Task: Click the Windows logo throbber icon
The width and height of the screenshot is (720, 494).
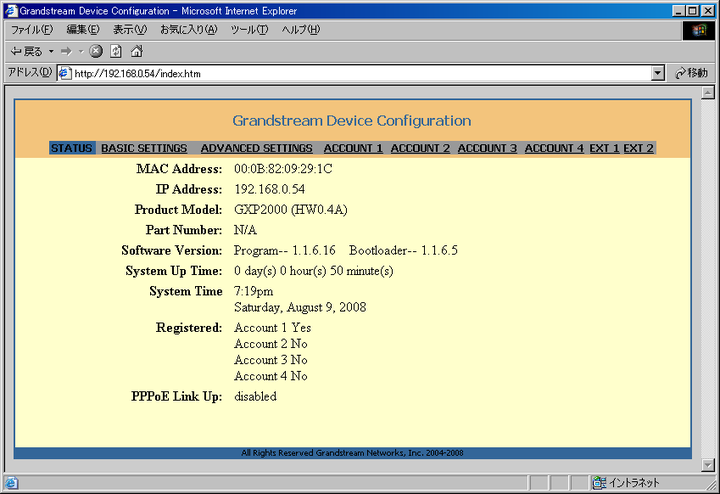Action: click(700, 30)
